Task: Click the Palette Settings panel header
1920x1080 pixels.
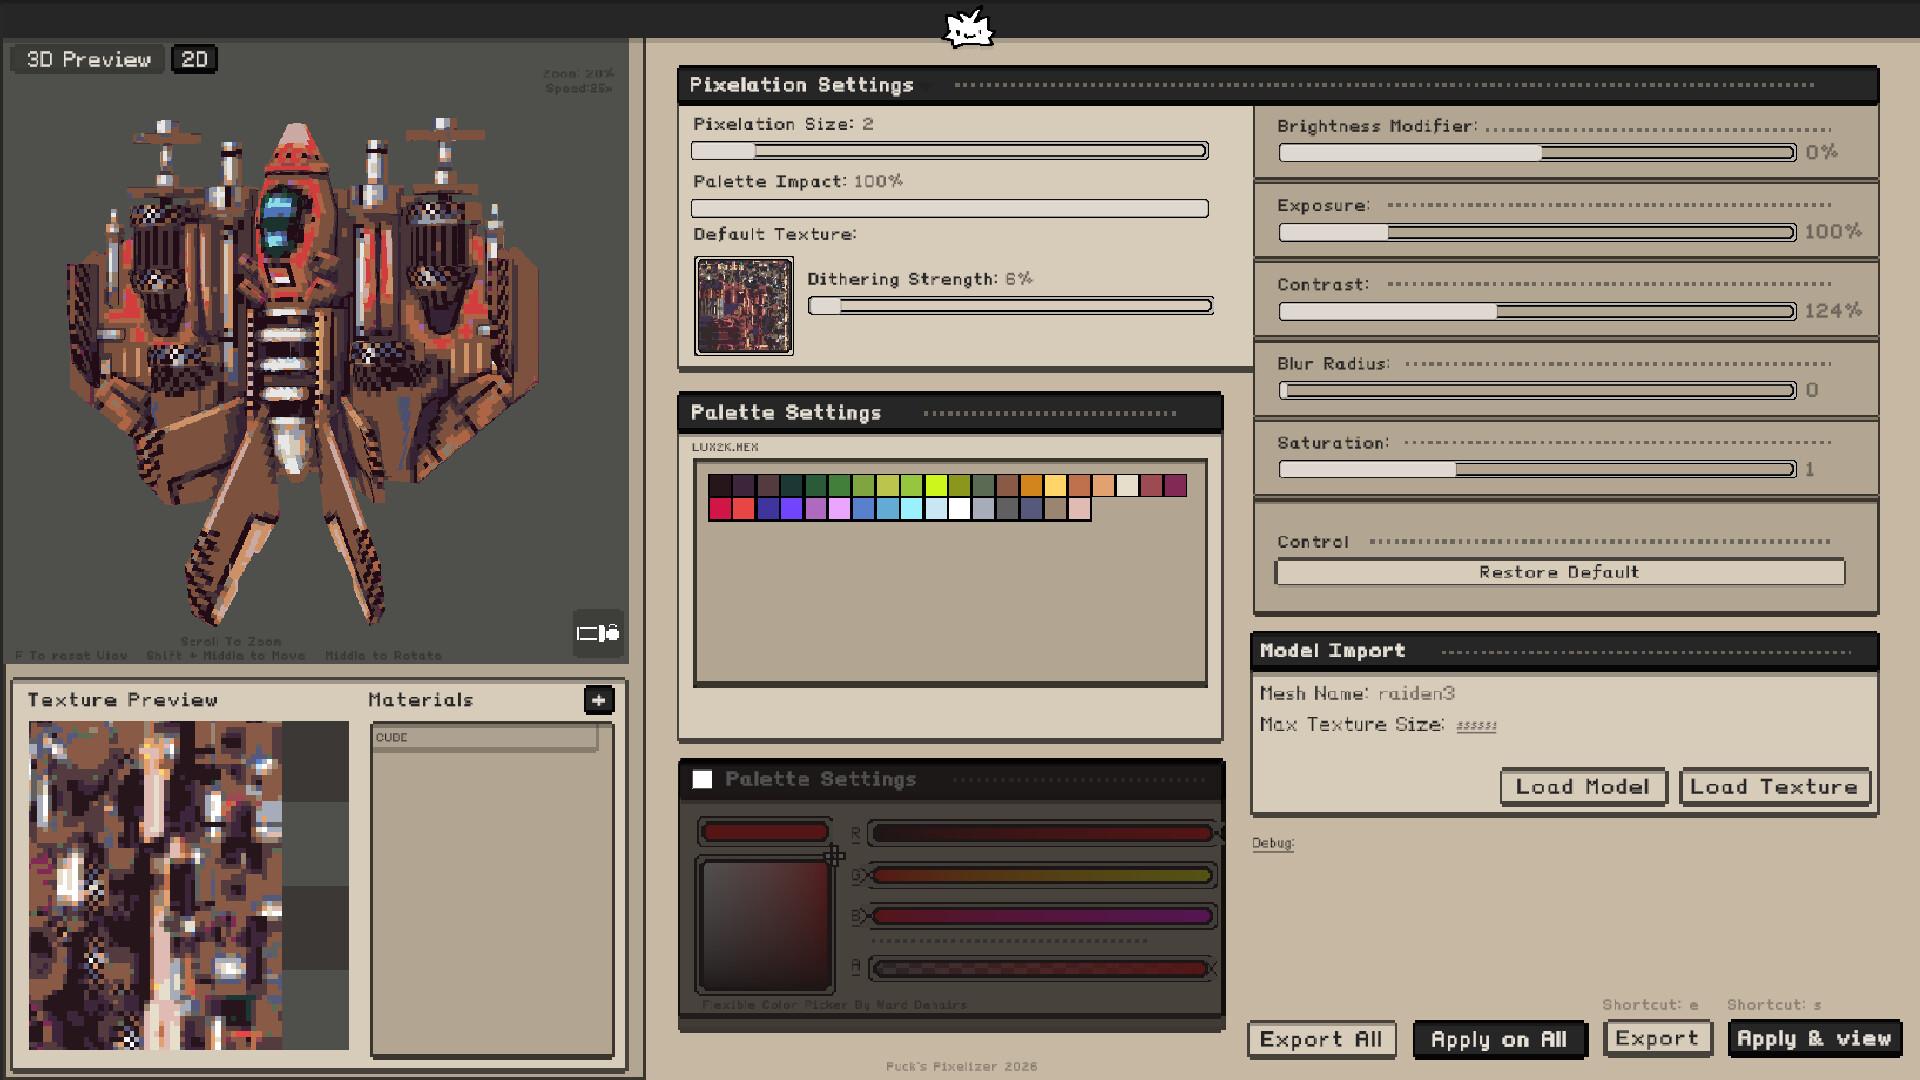Action: [x=786, y=412]
